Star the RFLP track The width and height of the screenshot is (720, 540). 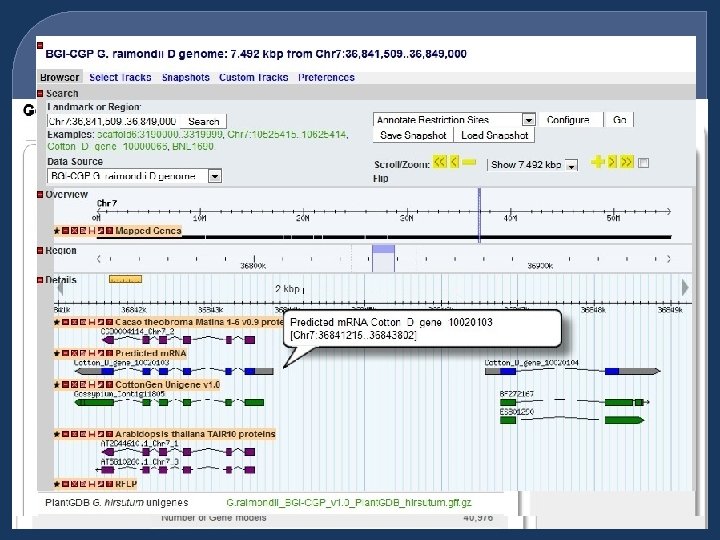(57, 484)
